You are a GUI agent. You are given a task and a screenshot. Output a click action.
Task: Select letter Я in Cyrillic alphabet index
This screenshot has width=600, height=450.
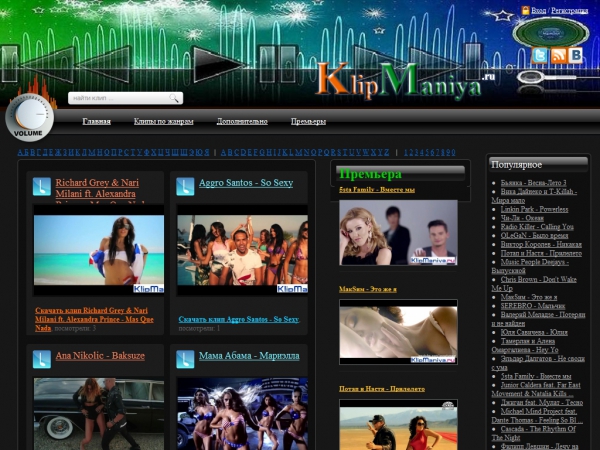pos(207,152)
